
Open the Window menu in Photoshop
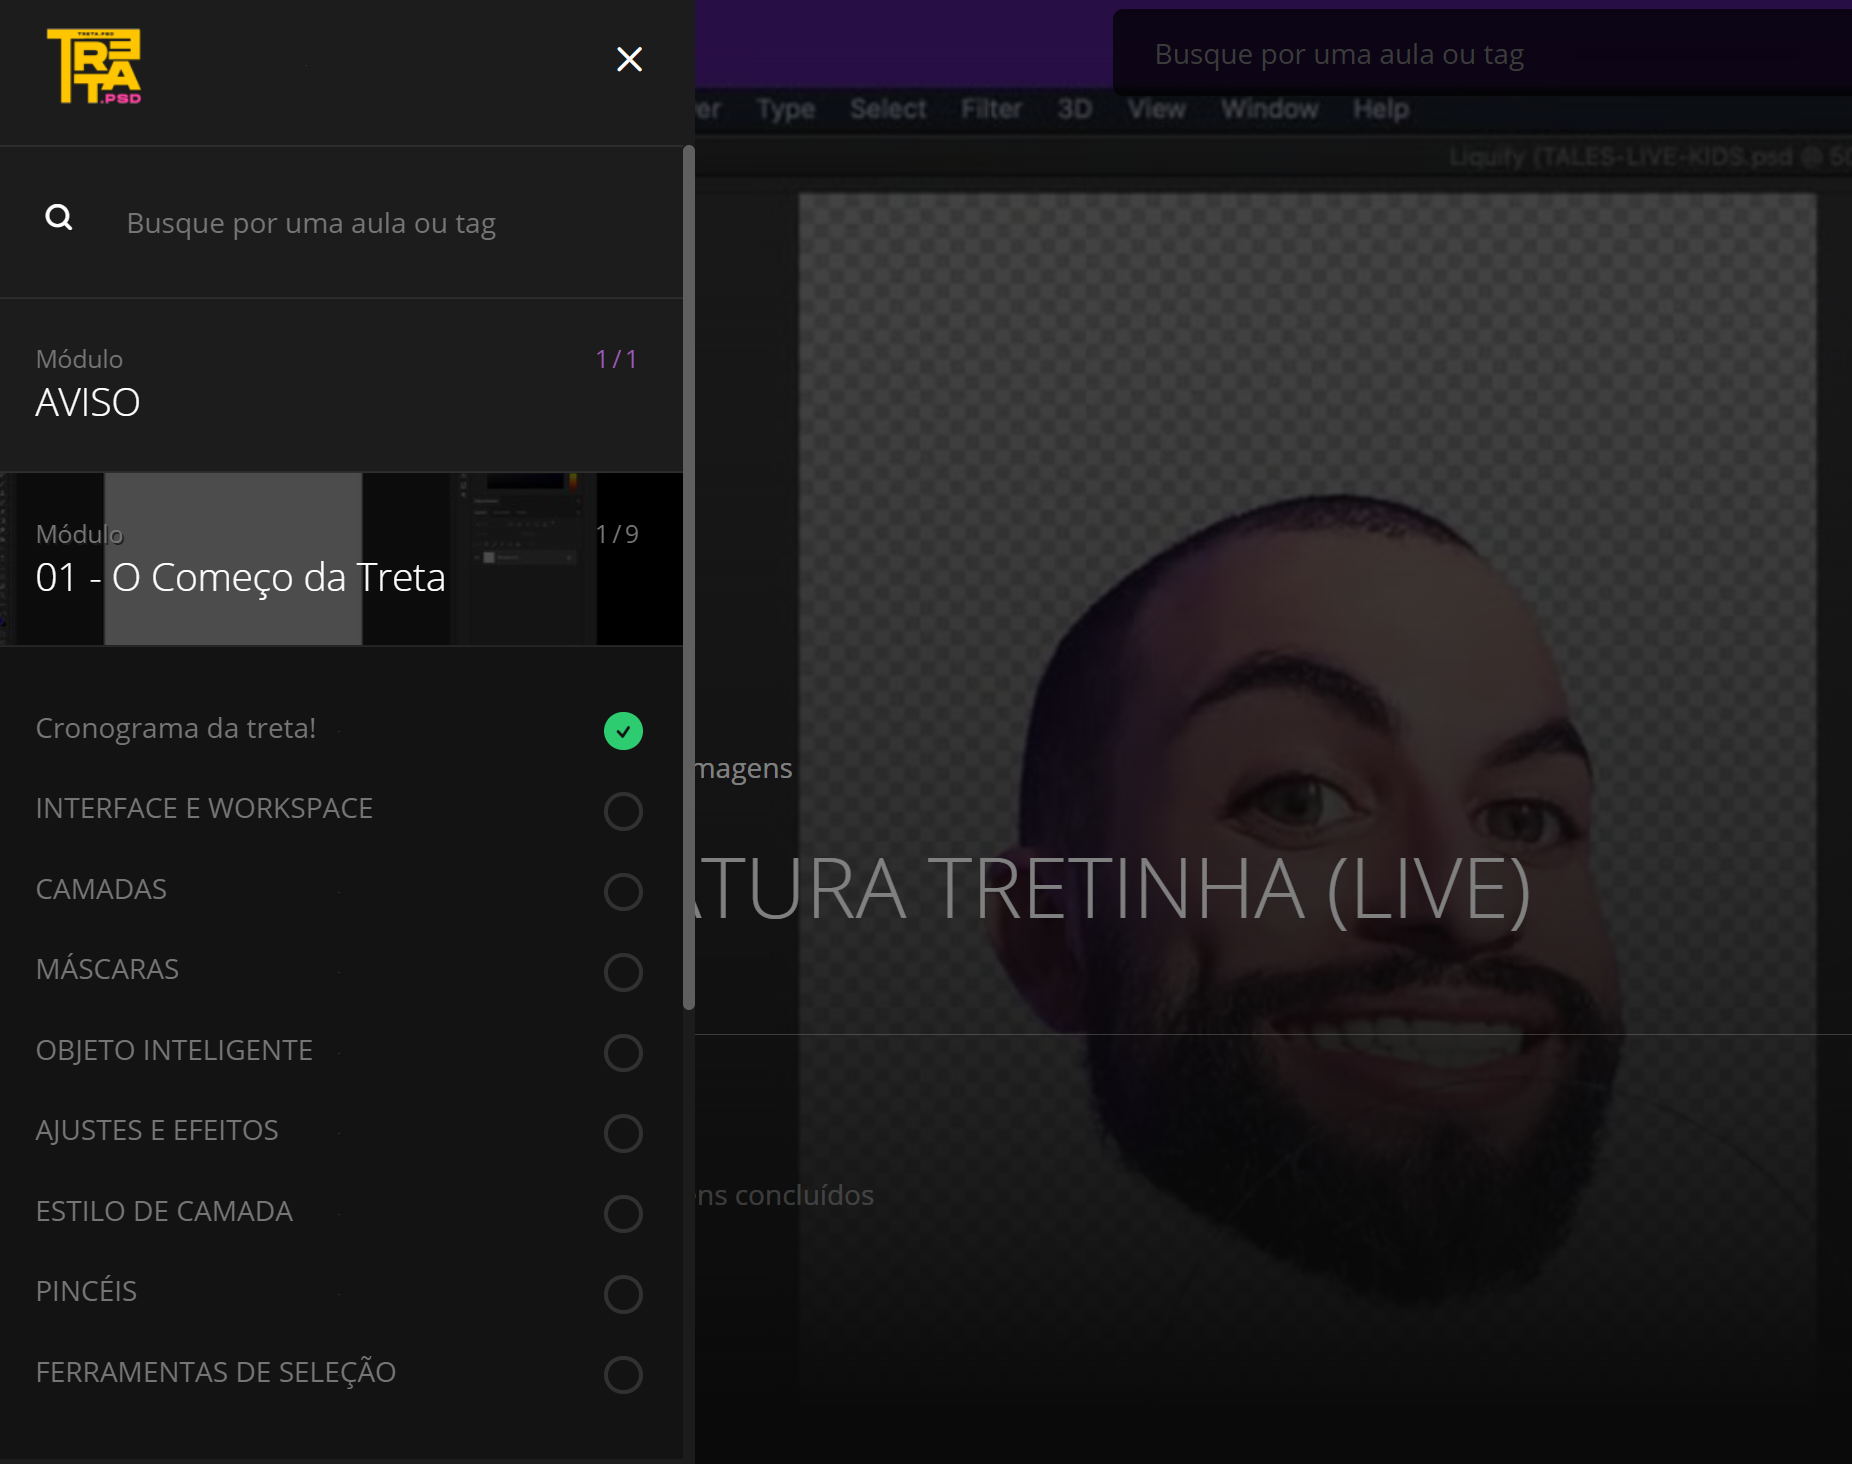pyautogui.click(x=1269, y=109)
